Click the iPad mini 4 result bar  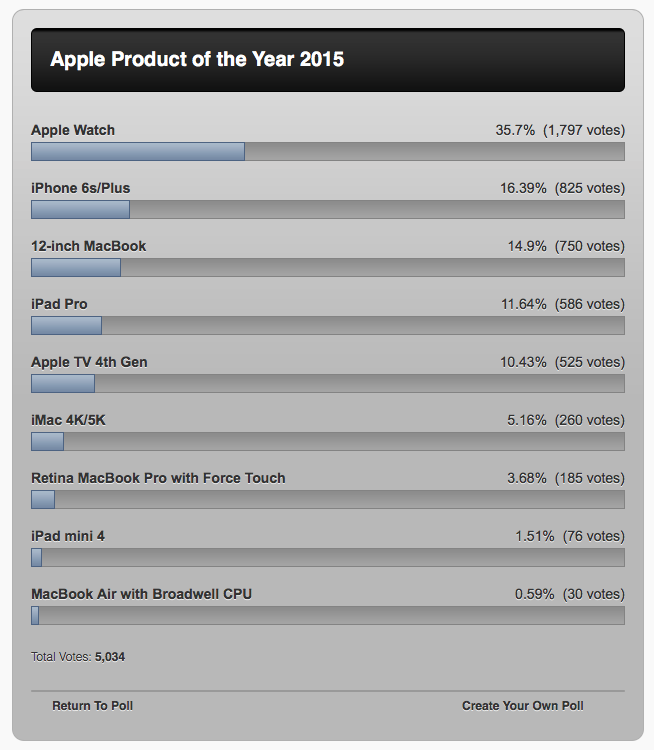(328, 557)
